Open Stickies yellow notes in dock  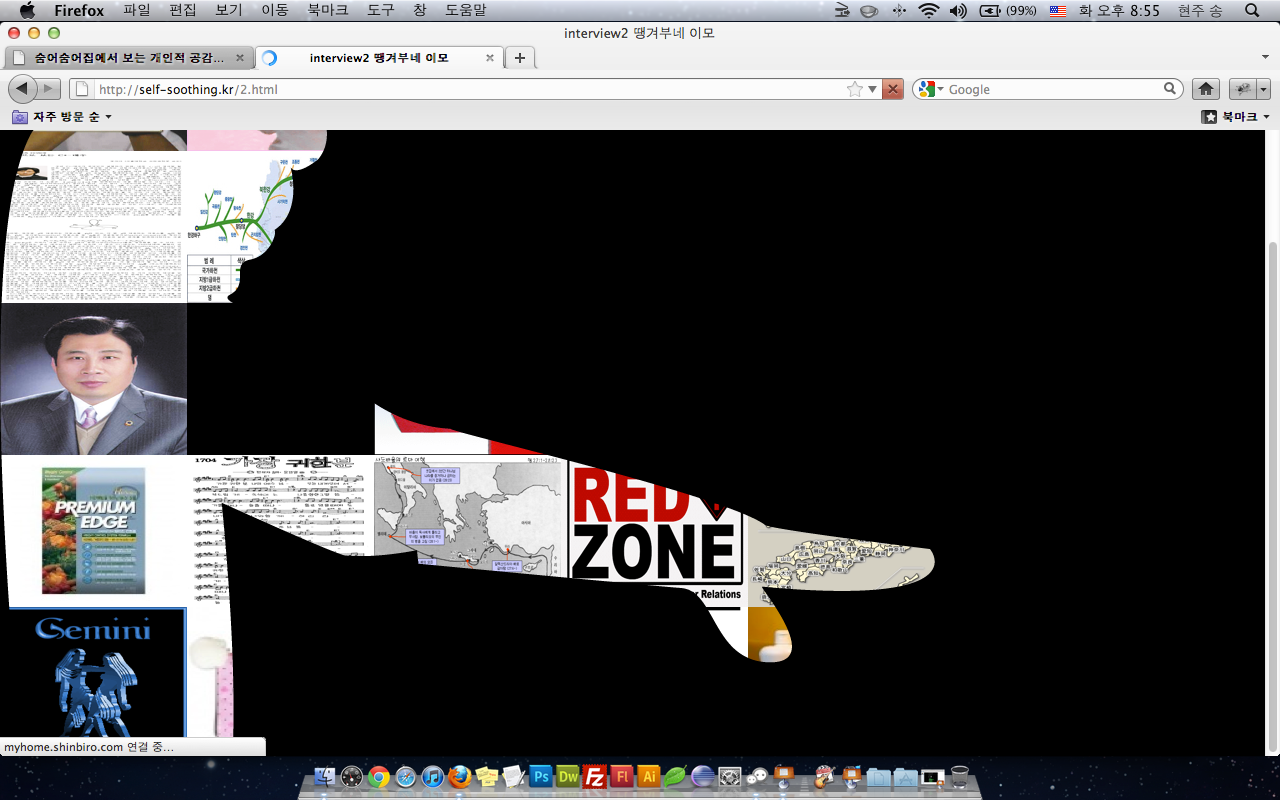point(487,777)
